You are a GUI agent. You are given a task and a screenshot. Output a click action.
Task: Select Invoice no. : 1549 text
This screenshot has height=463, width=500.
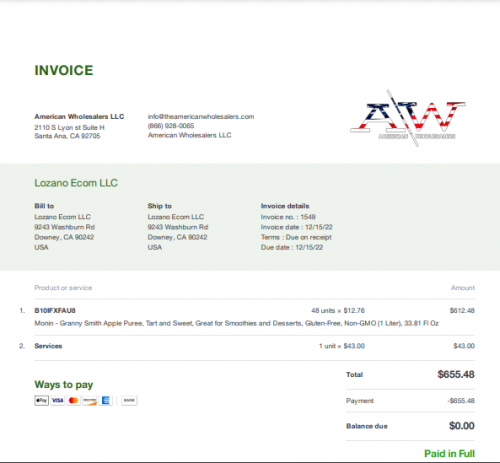[x=288, y=217]
